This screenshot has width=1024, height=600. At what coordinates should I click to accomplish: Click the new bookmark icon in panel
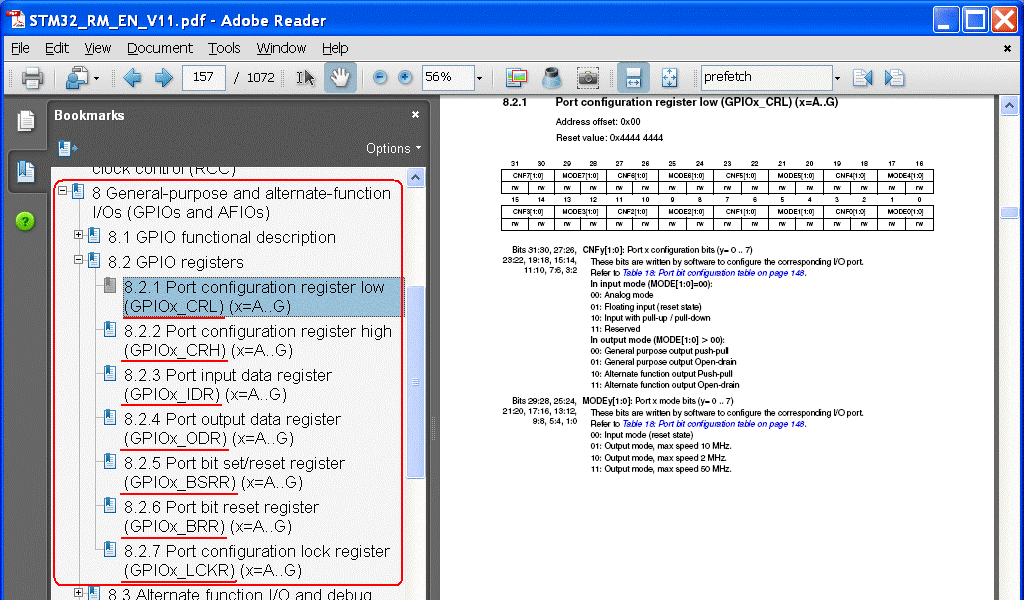(67, 149)
